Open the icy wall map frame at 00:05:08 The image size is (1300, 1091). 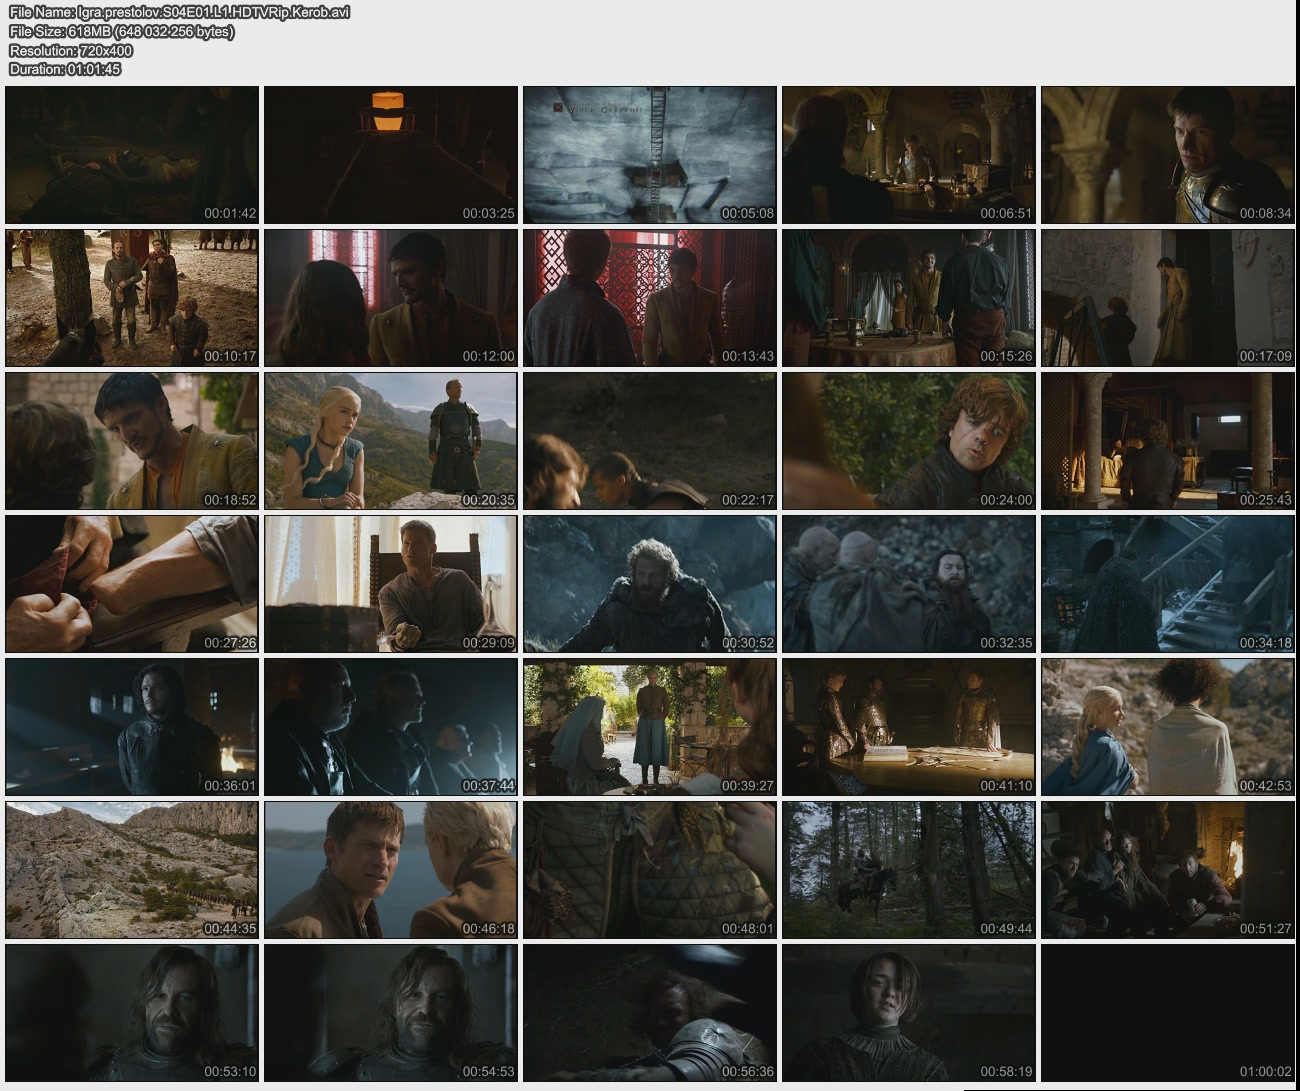click(649, 155)
